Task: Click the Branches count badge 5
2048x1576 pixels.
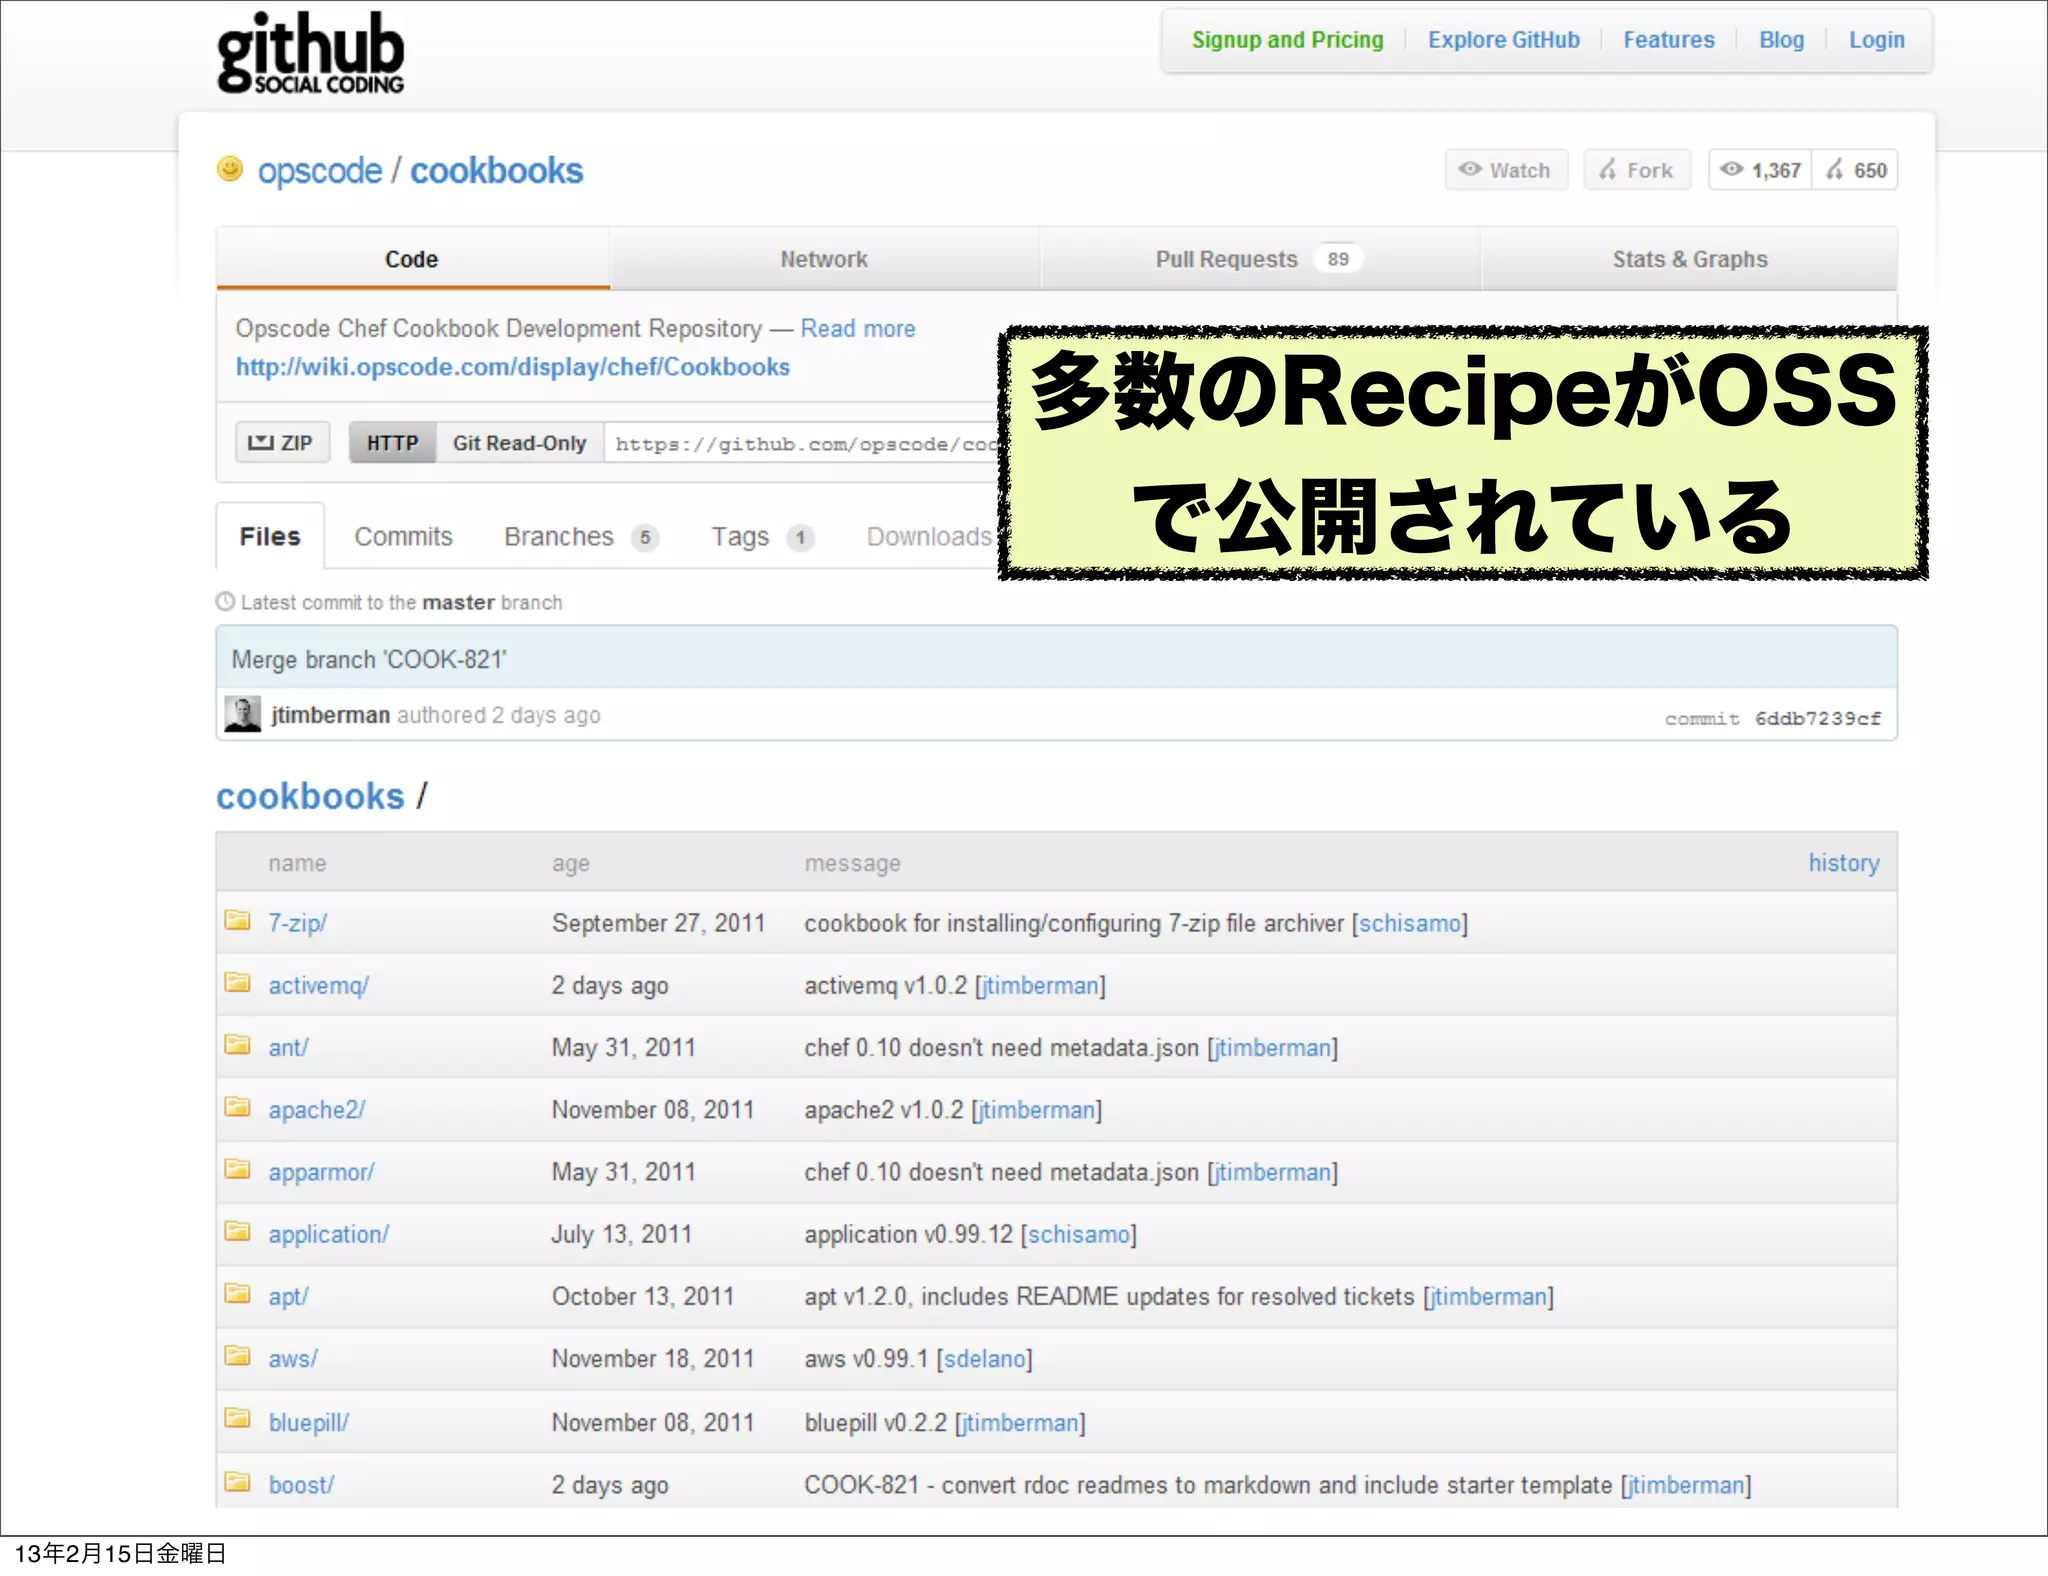Action: point(645,538)
